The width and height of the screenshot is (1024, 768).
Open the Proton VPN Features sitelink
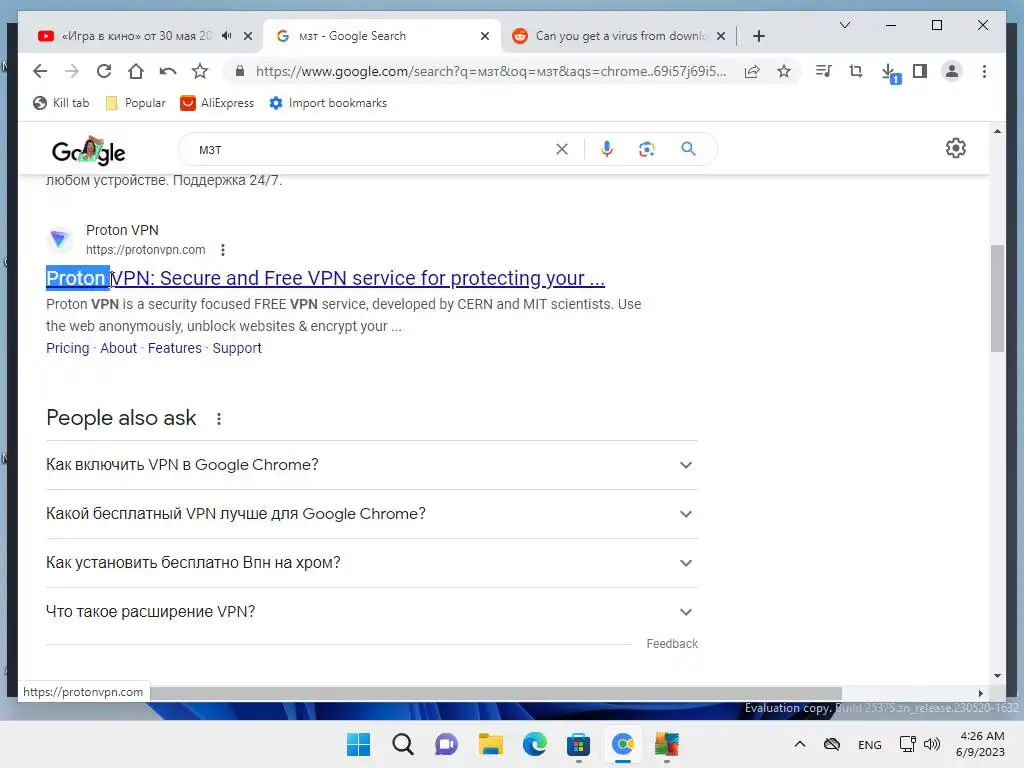pyautogui.click(x=174, y=348)
